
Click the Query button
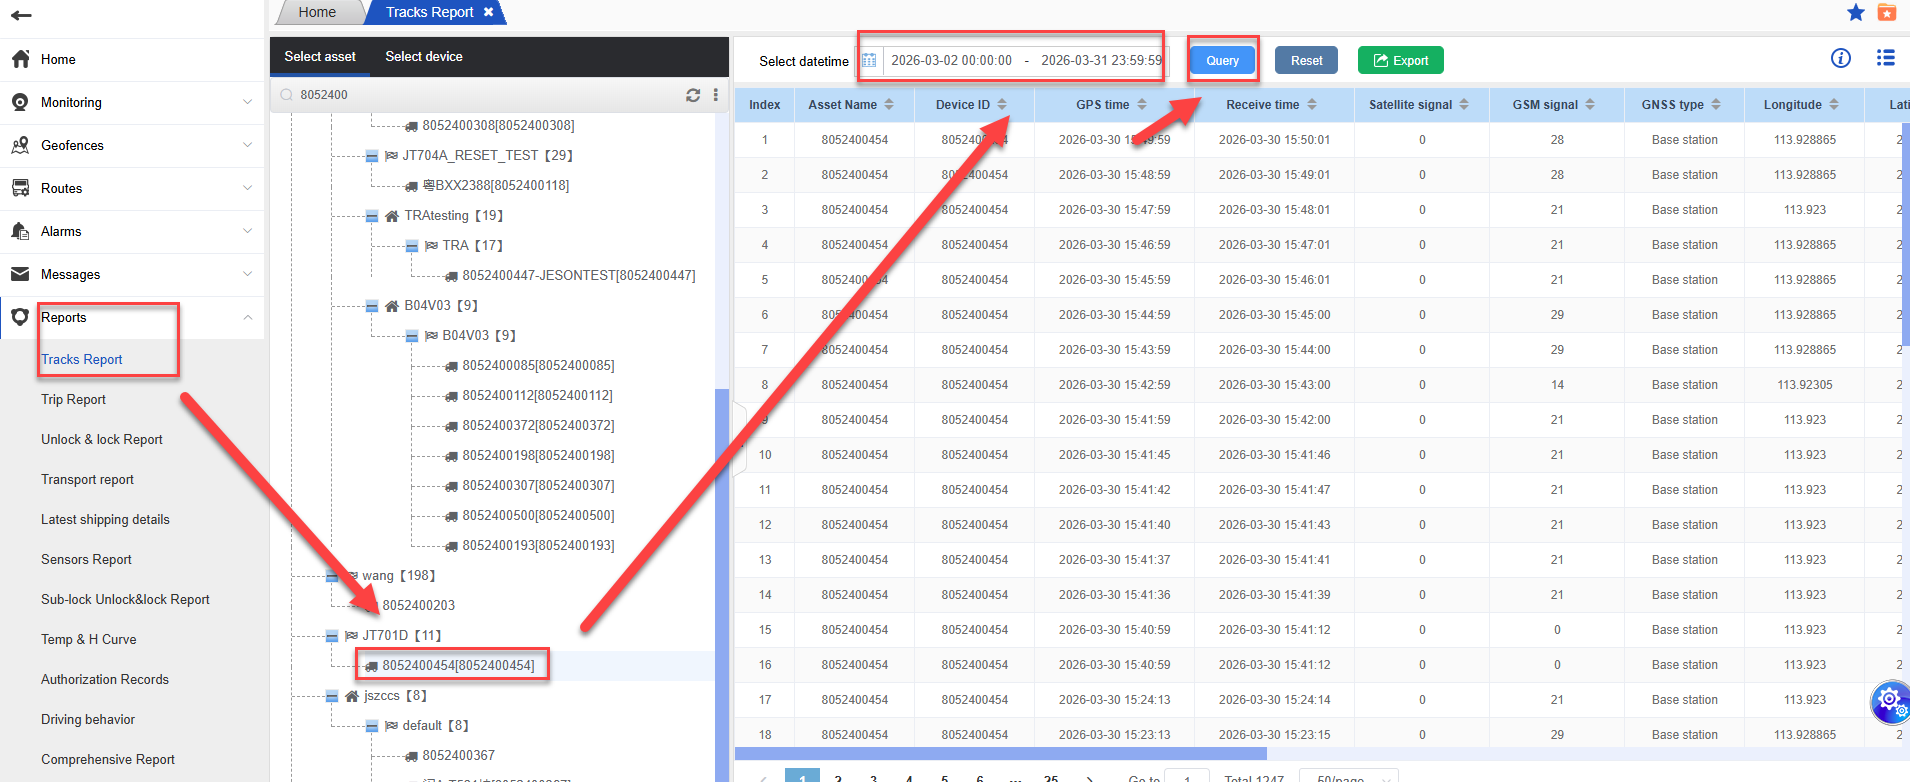coord(1221,61)
